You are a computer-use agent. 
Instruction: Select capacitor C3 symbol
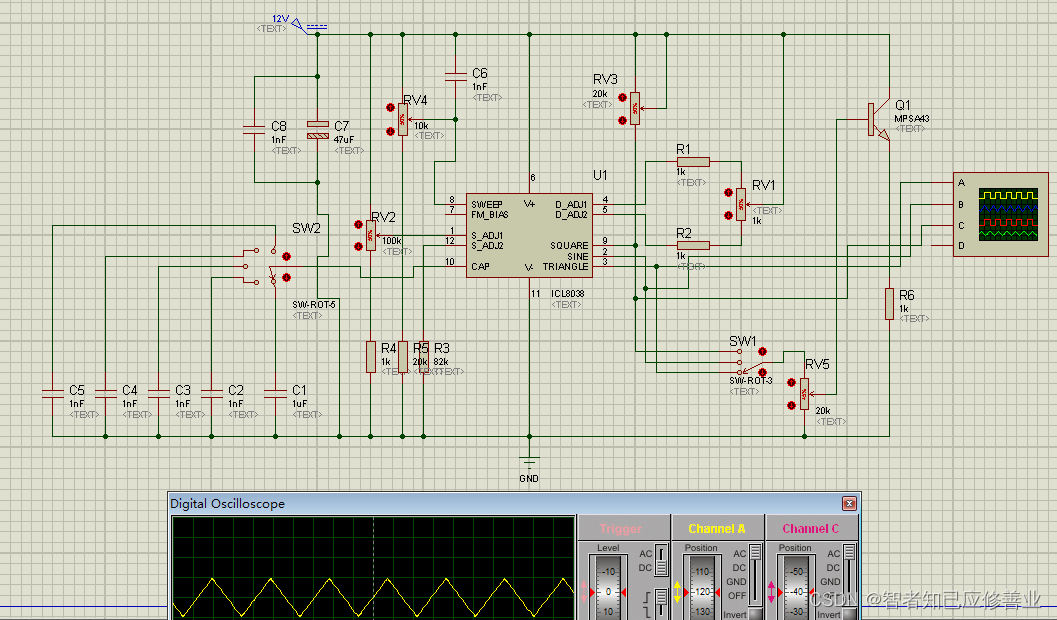pyautogui.click(x=158, y=393)
